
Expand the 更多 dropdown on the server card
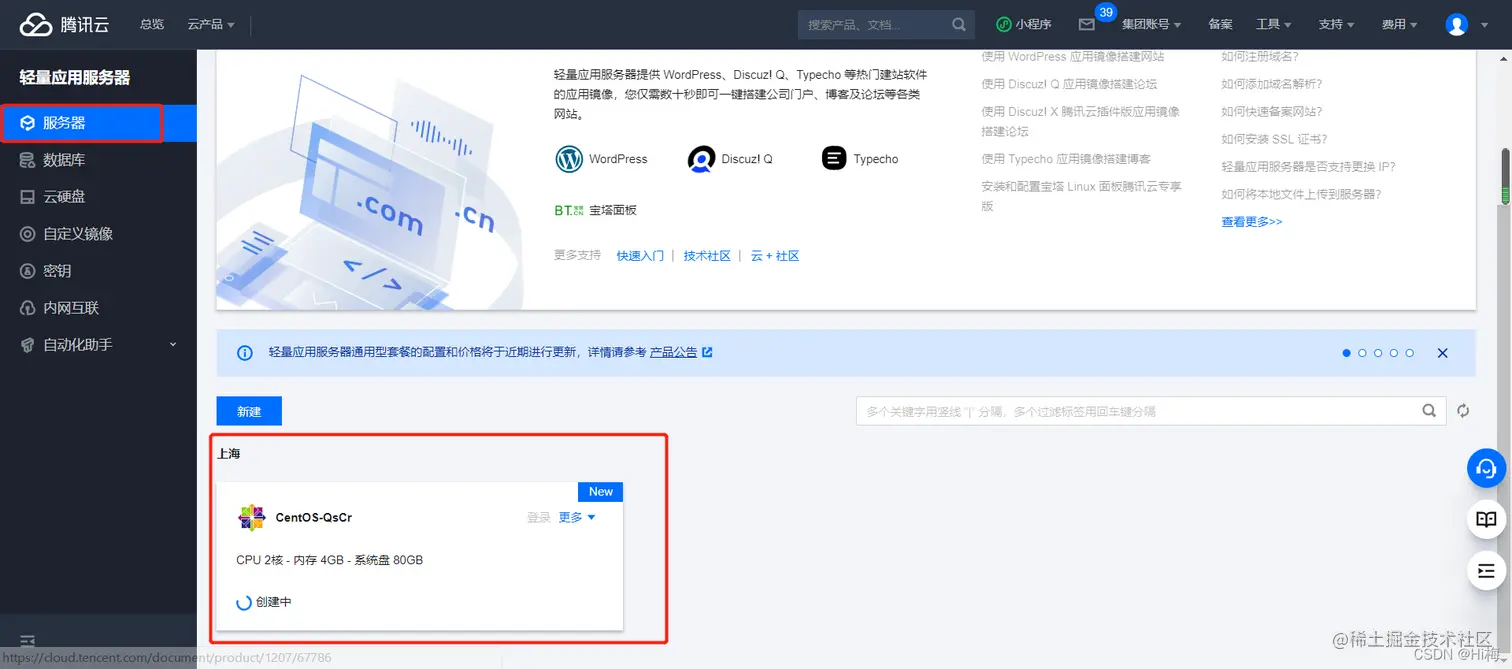575,517
